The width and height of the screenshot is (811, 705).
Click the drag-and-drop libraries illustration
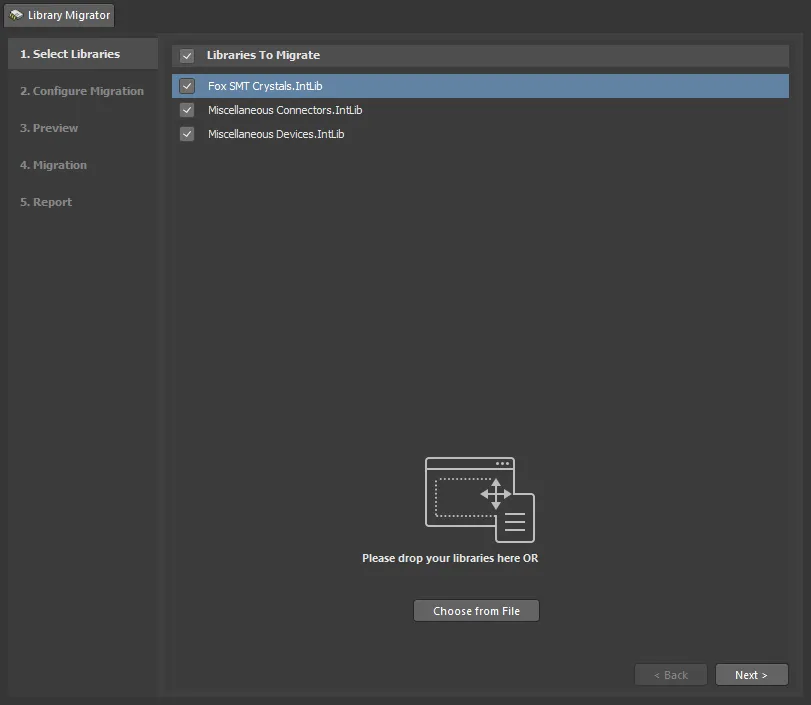[479, 499]
